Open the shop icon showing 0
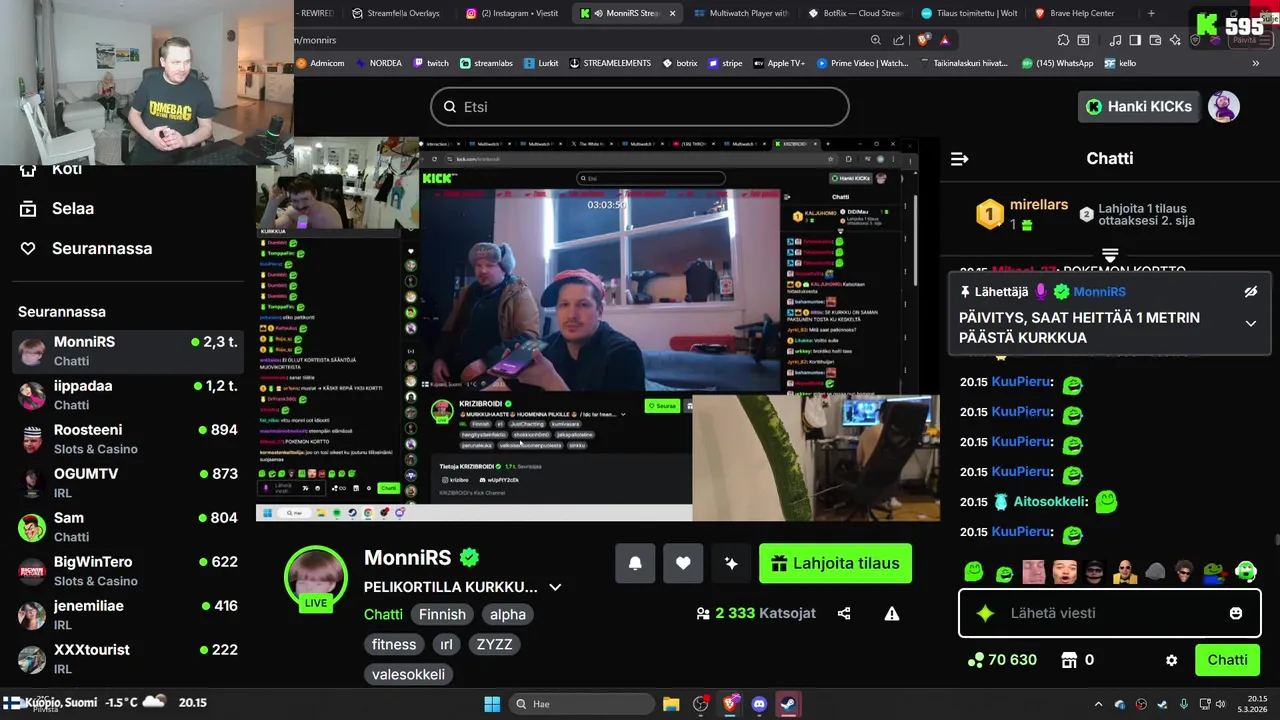 pos(1069,660)
